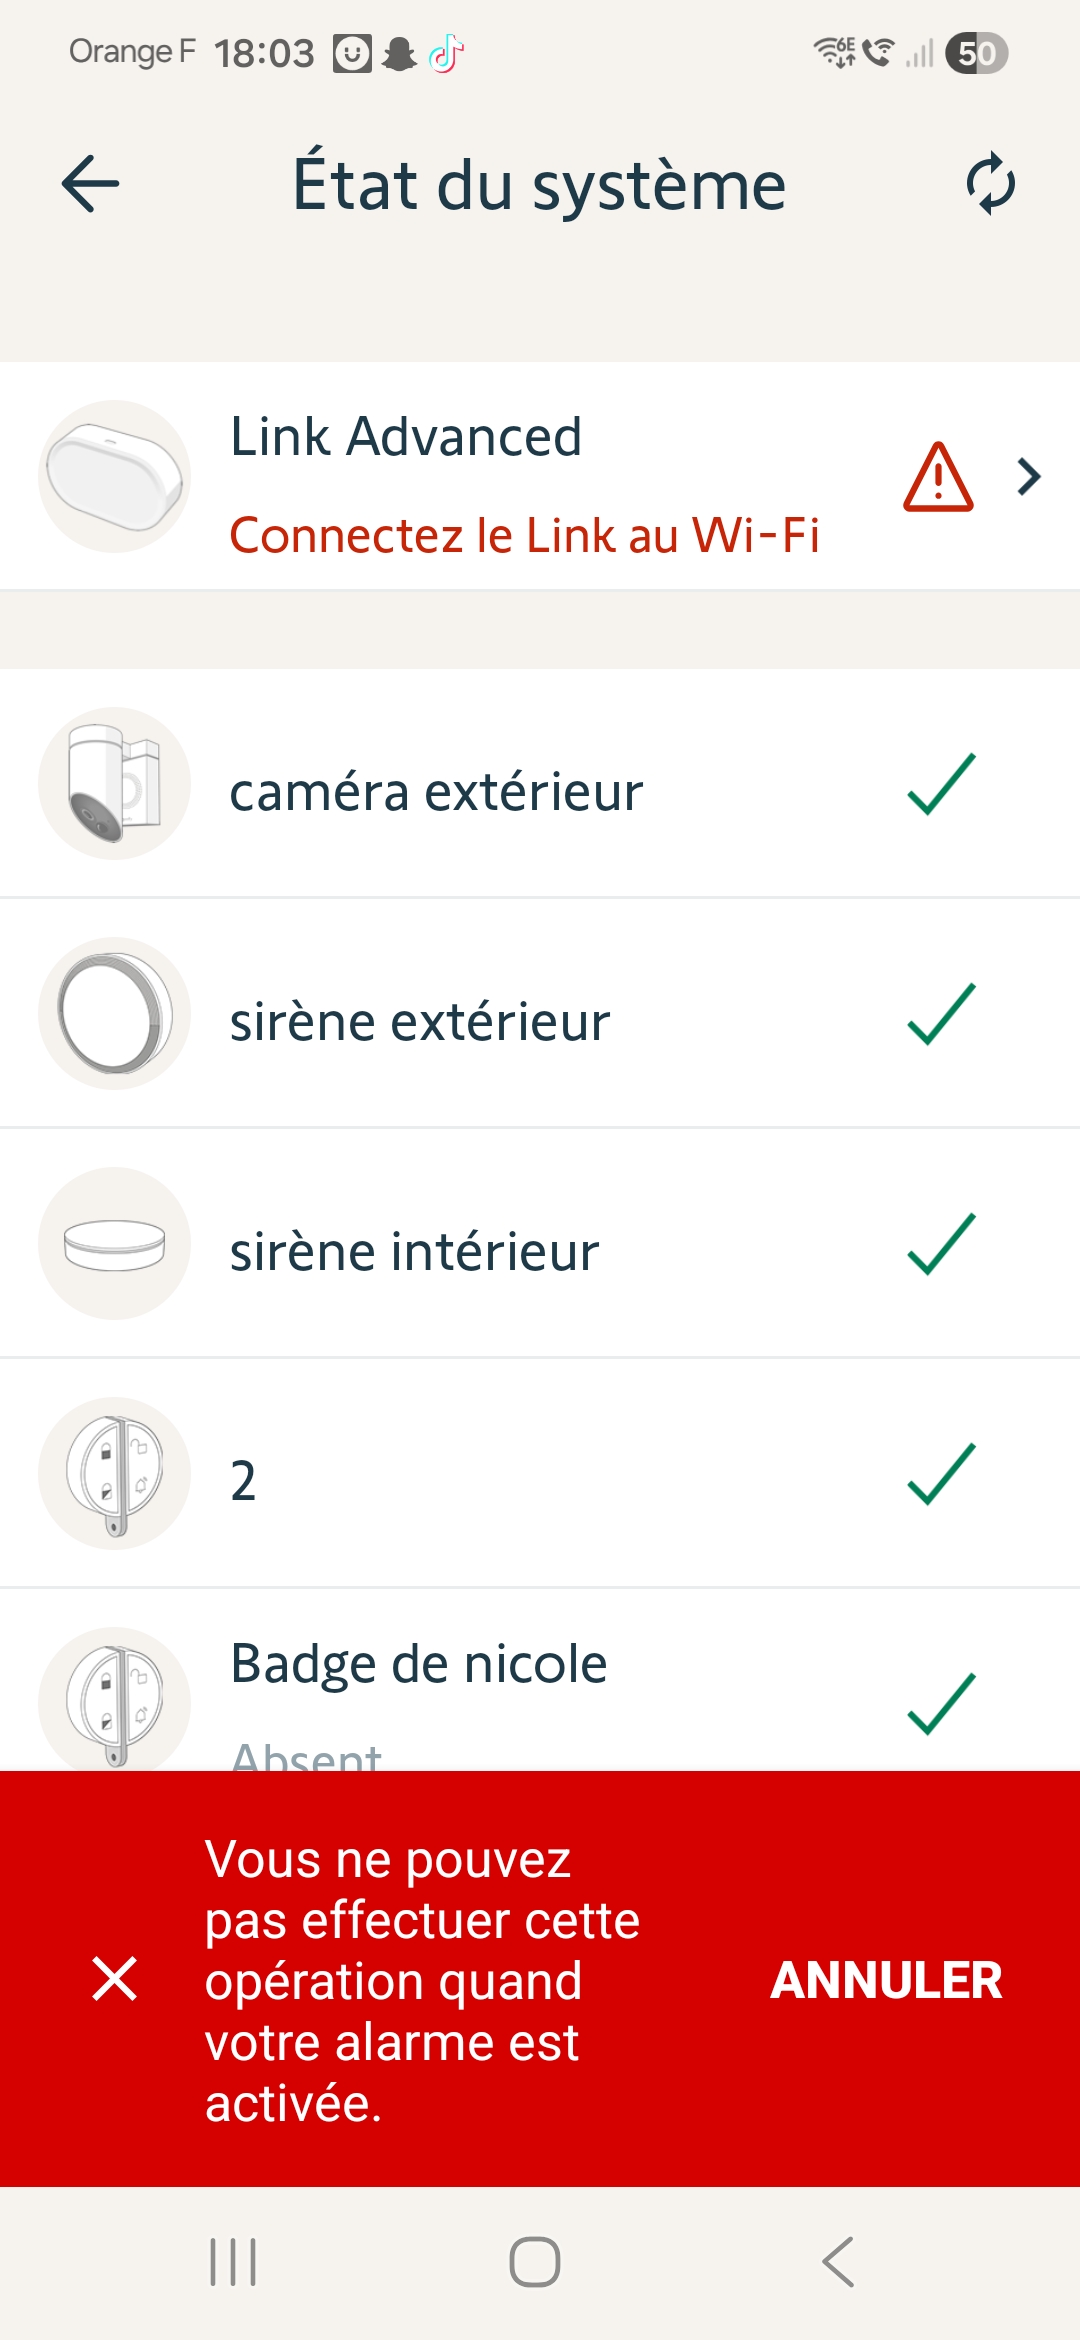Refresh the system status
The width and height of the screenshot is (1080, 2340).
990,184
